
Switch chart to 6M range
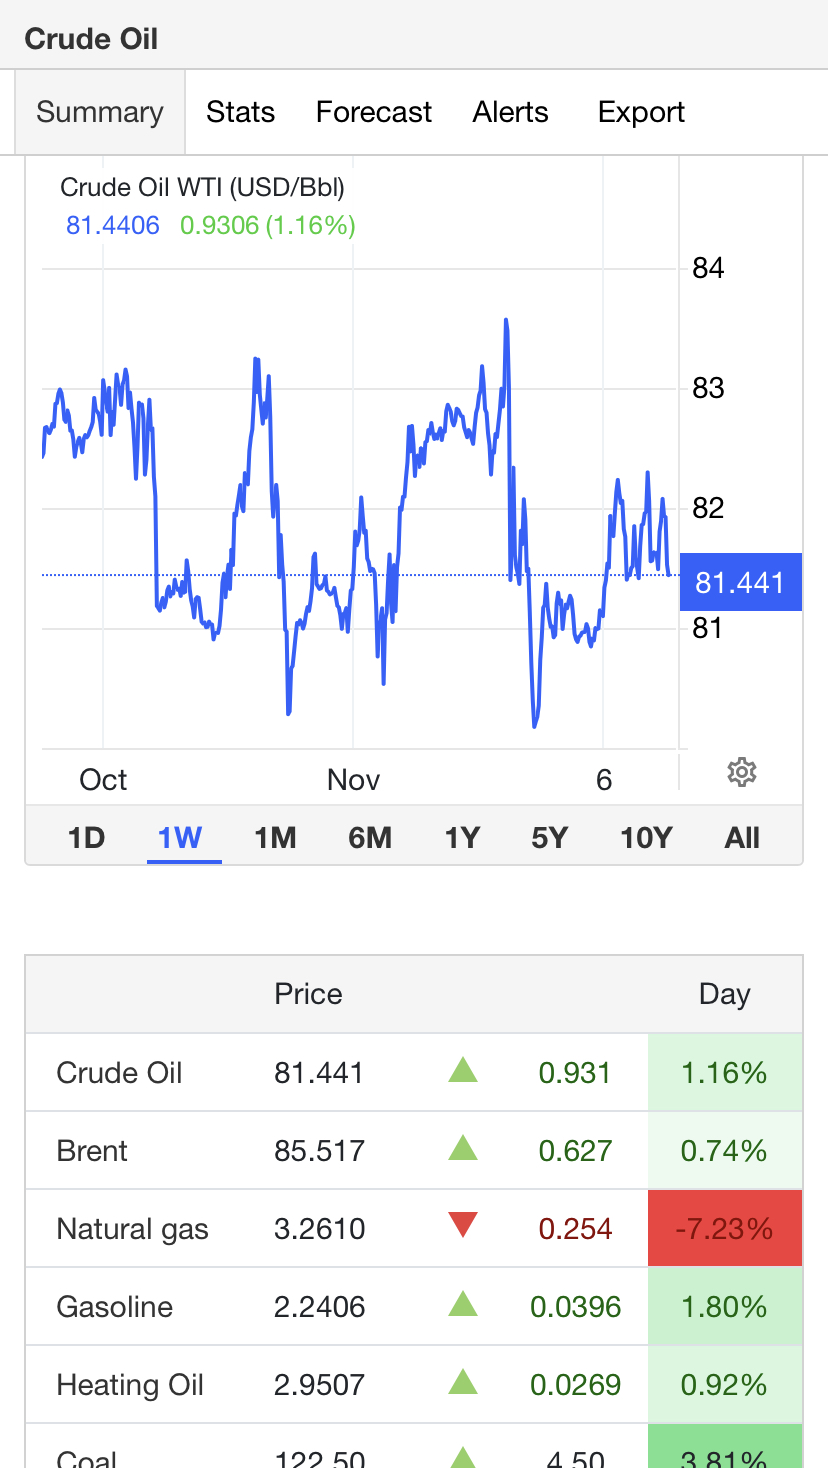point(370,837)
